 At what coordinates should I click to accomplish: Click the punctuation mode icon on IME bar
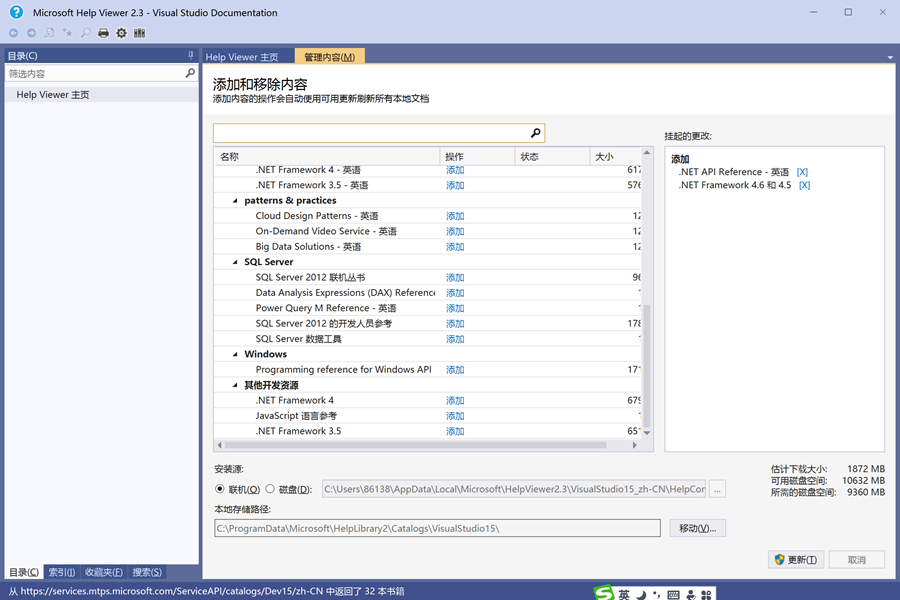(x=657, y=595)
